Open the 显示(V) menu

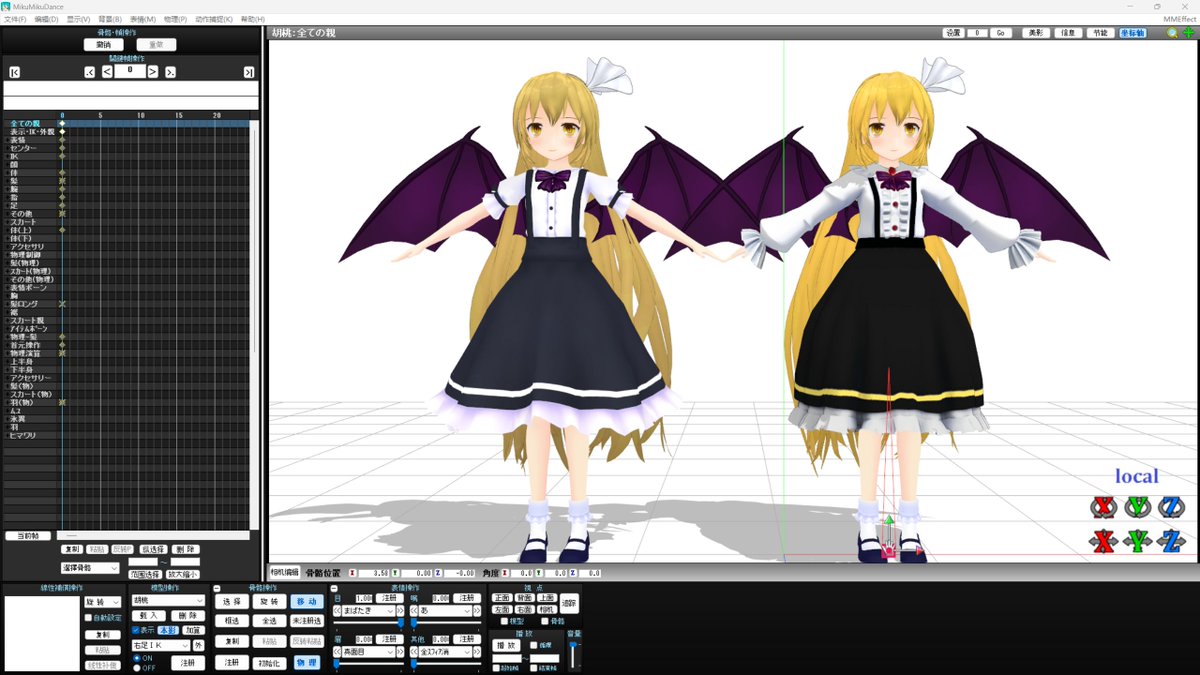pos(78,19)
